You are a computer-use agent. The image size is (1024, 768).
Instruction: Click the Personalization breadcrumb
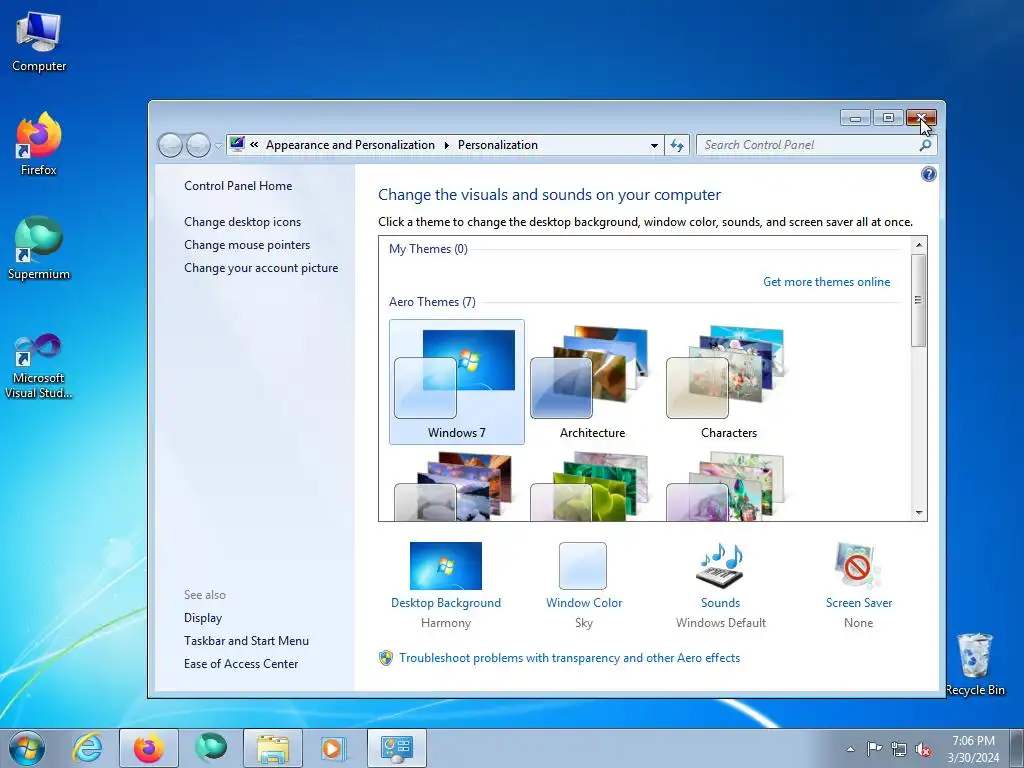point(498,145)
